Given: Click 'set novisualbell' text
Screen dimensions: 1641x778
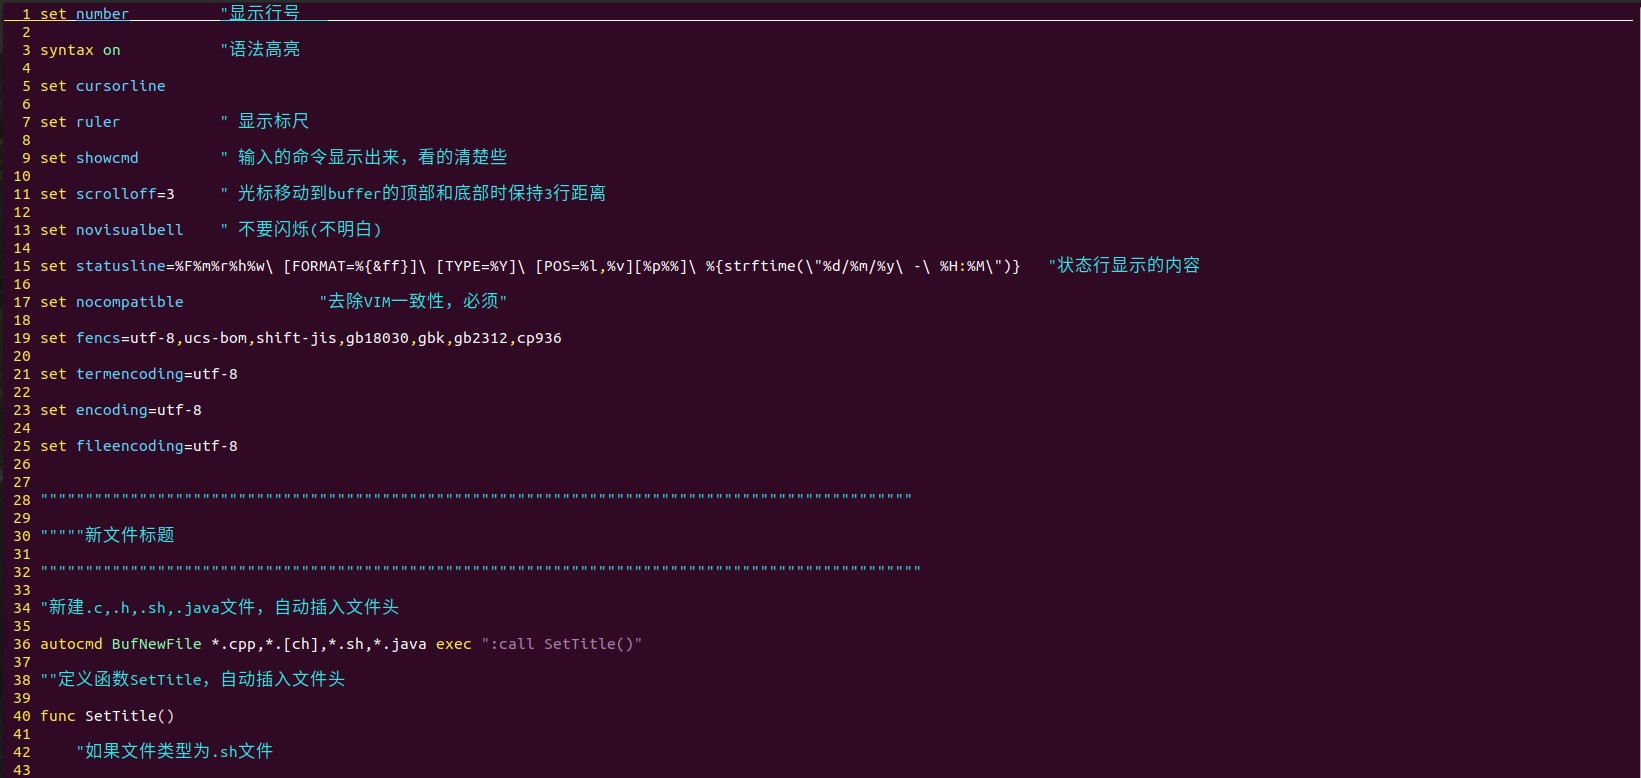Looking at the screenshot, I should tap(112, 230).
